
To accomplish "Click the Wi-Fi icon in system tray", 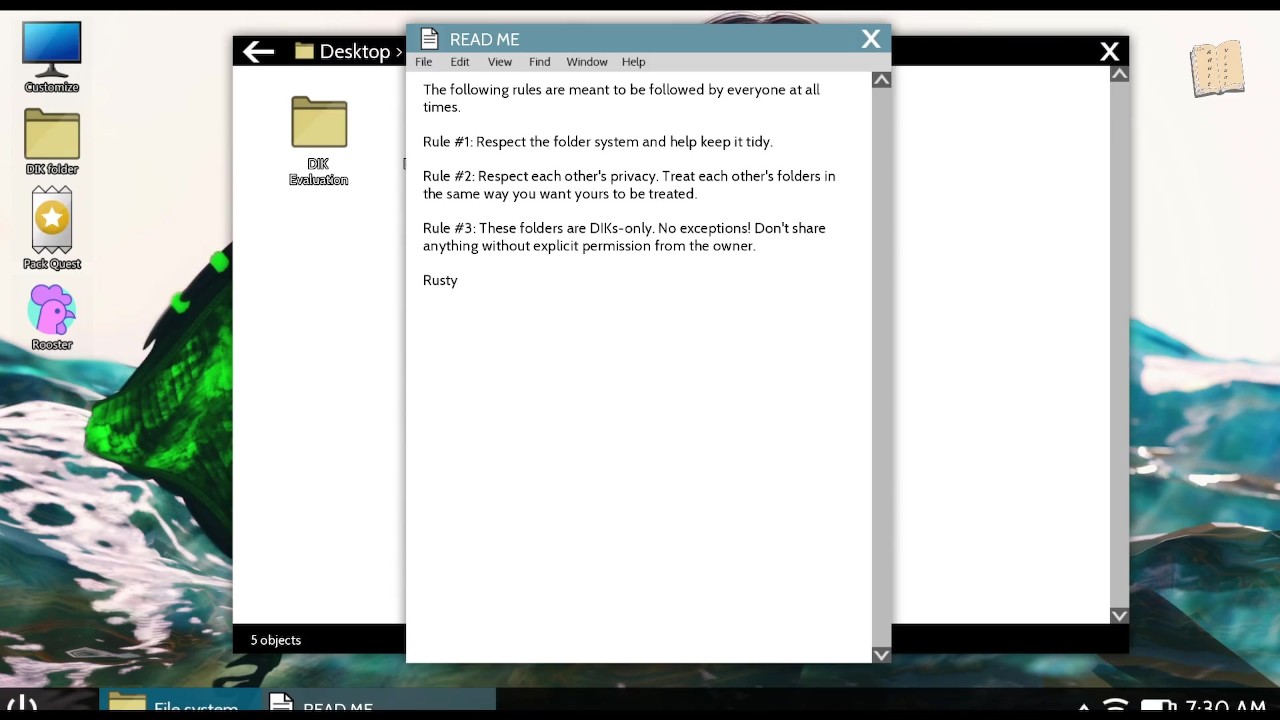I will coord(1116,706).
